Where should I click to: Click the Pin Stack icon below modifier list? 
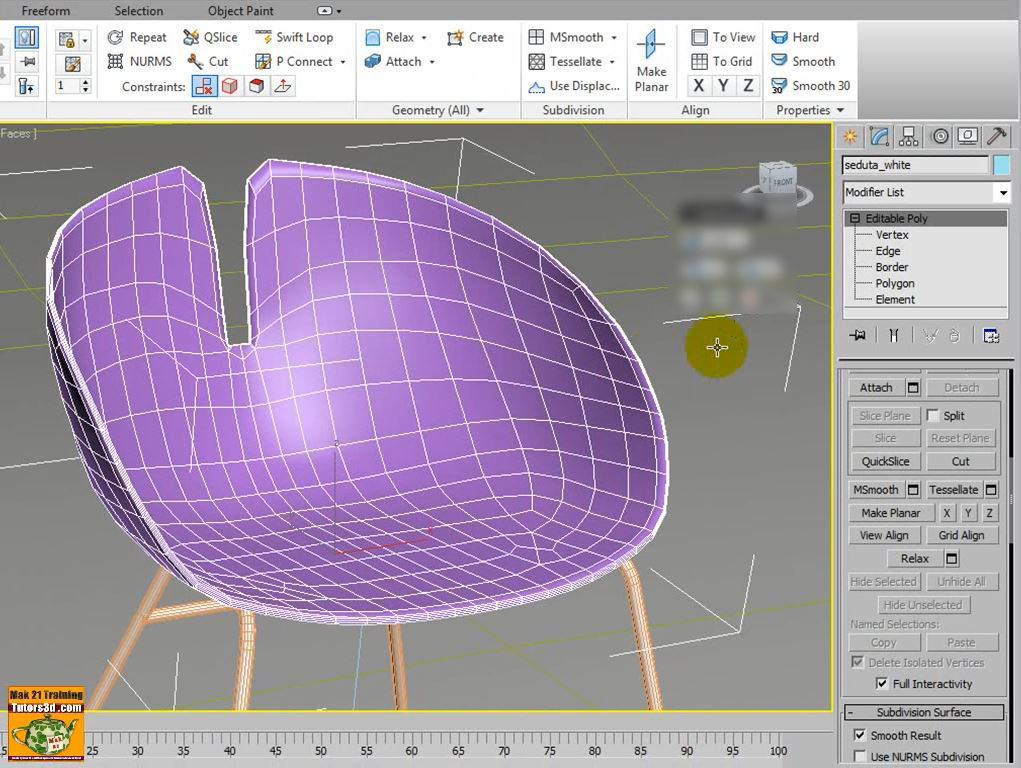pyautogui.click(x=857, y=335)
